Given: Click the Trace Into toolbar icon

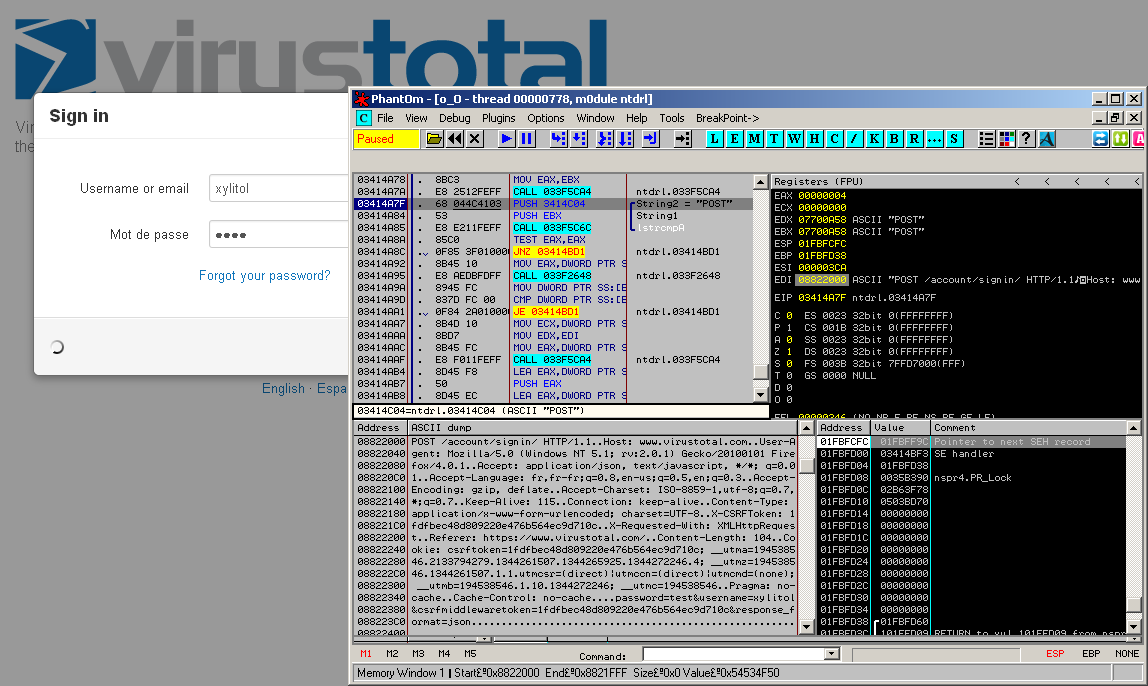Looking at the screenshot, I should coord(605,139).
